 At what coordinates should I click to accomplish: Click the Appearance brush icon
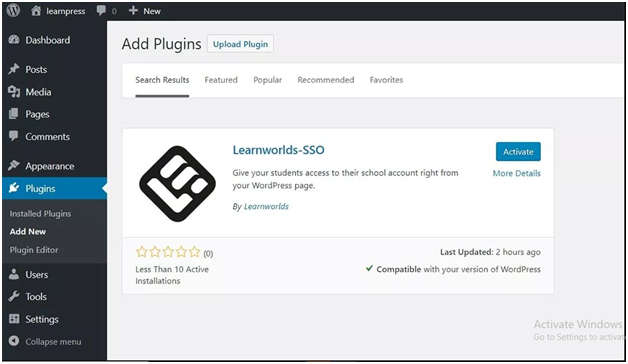14,165
